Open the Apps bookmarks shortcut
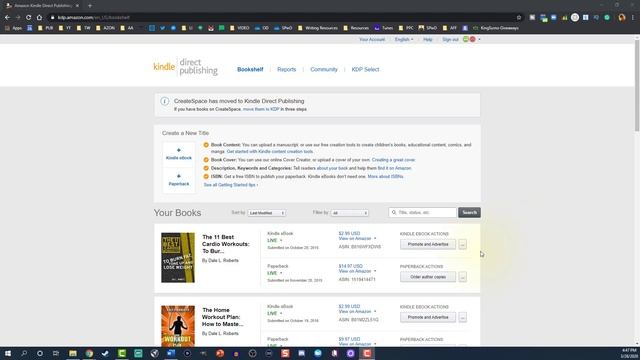Viewport: 640px width, 360px height. pos(13,28)
